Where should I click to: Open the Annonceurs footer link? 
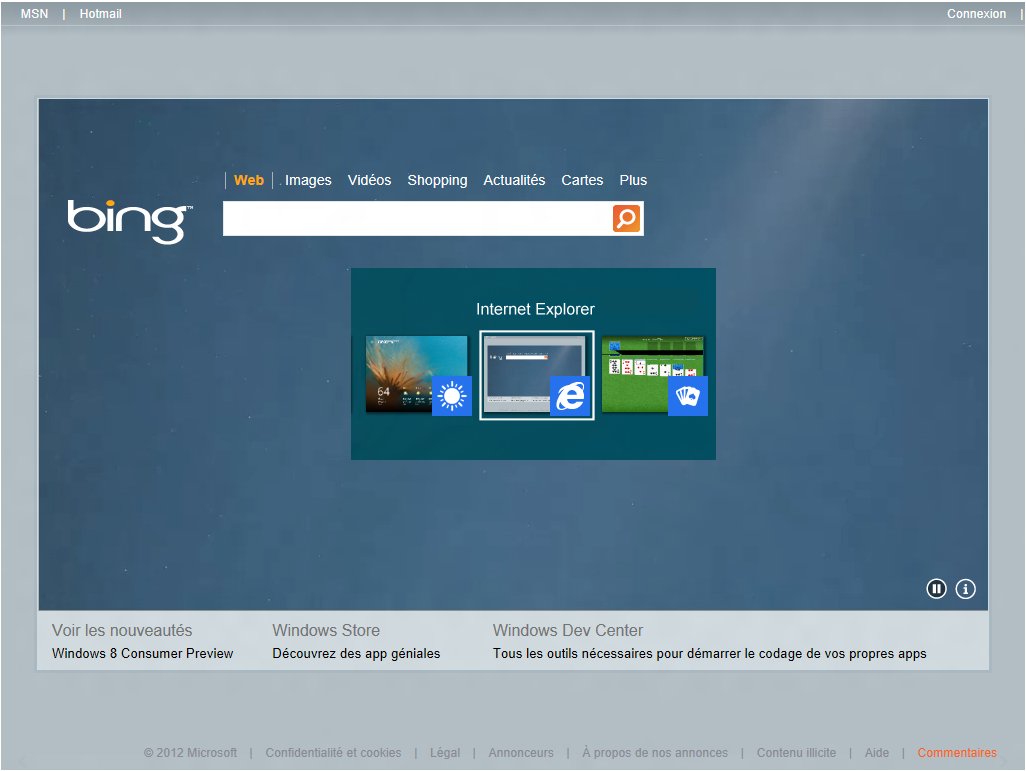[521, 753]
